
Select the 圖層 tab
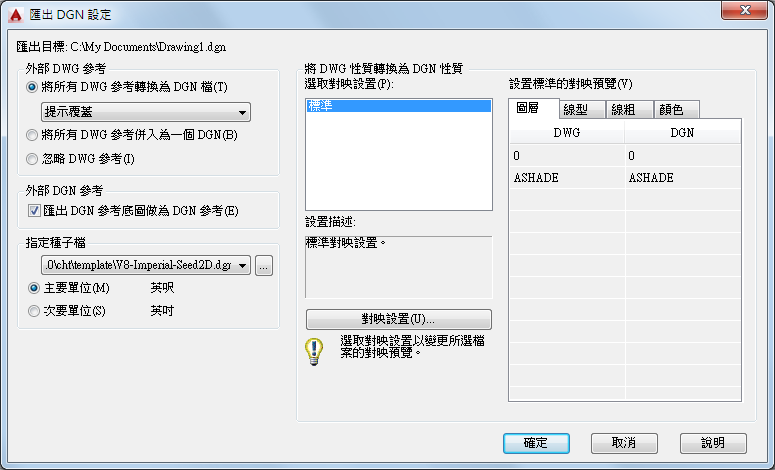pos(534,108)
